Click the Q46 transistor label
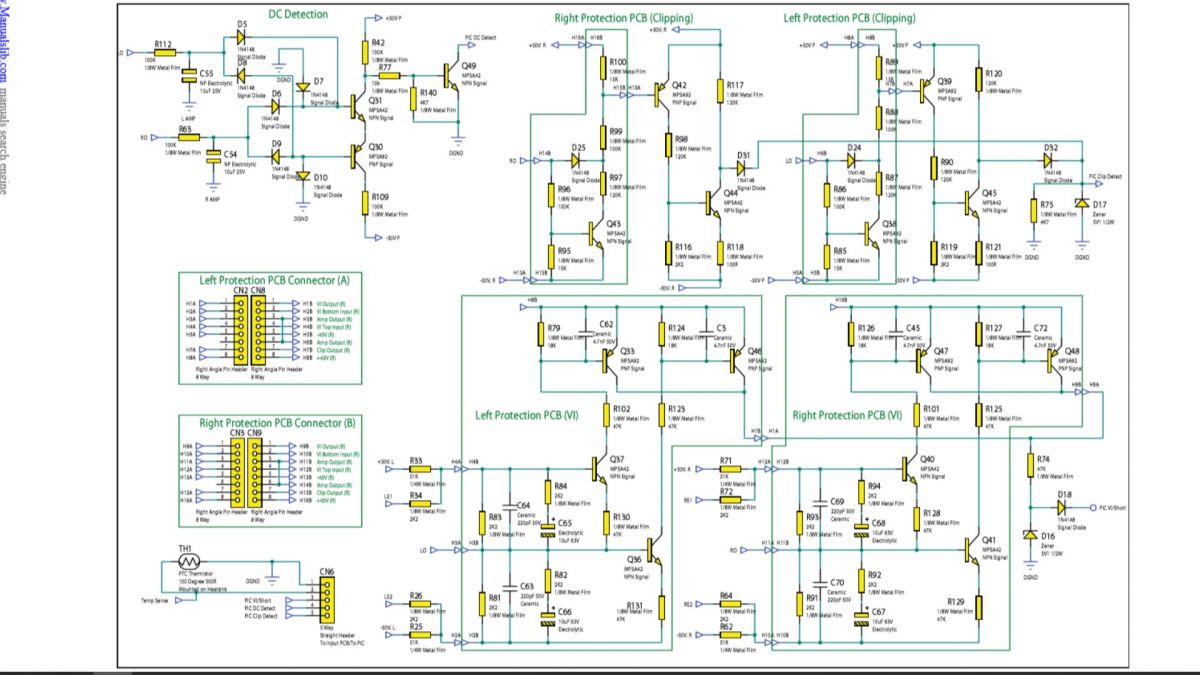 [x=755, y=351]
